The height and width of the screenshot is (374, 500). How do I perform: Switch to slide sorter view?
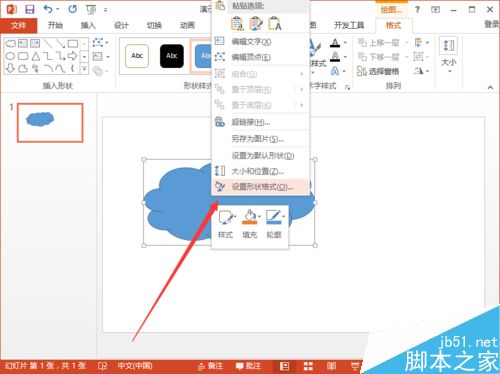point(308,366)
